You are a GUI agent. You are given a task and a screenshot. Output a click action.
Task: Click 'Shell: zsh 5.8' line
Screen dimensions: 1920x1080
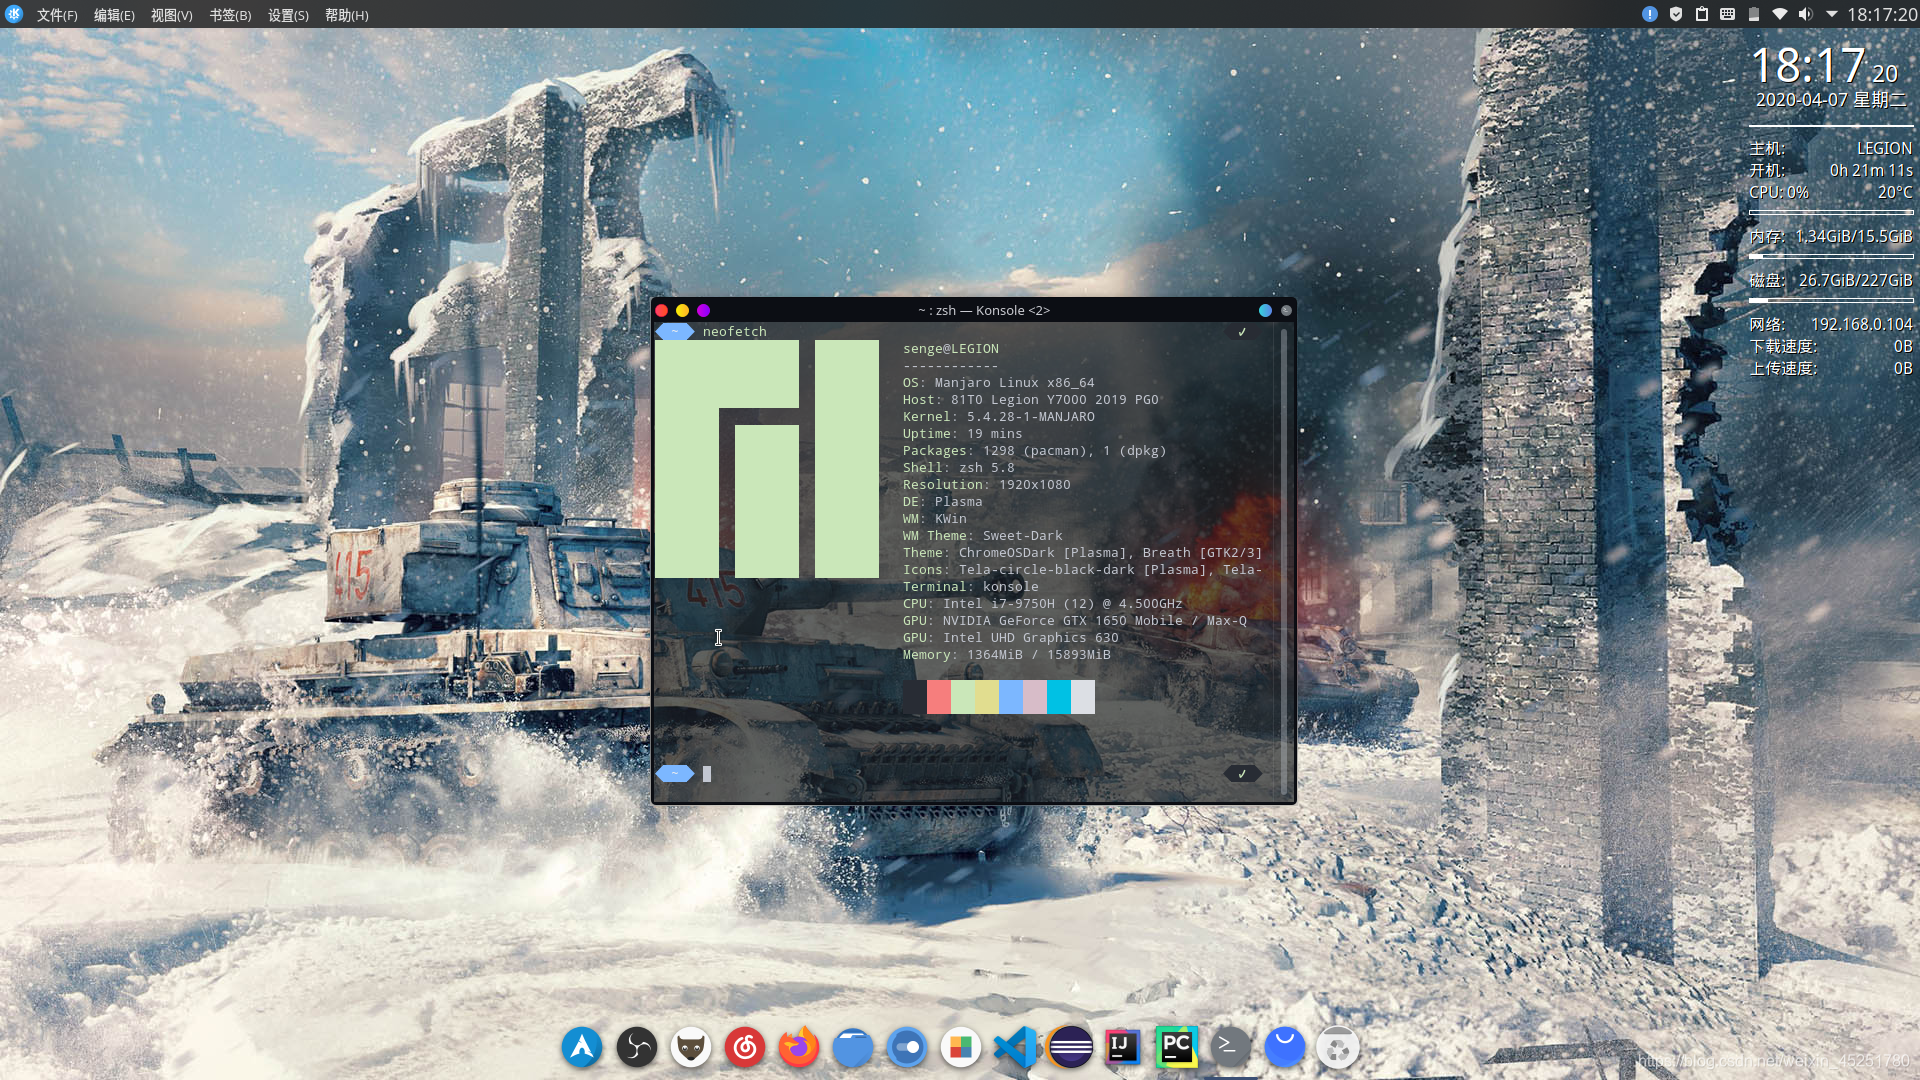959,468
